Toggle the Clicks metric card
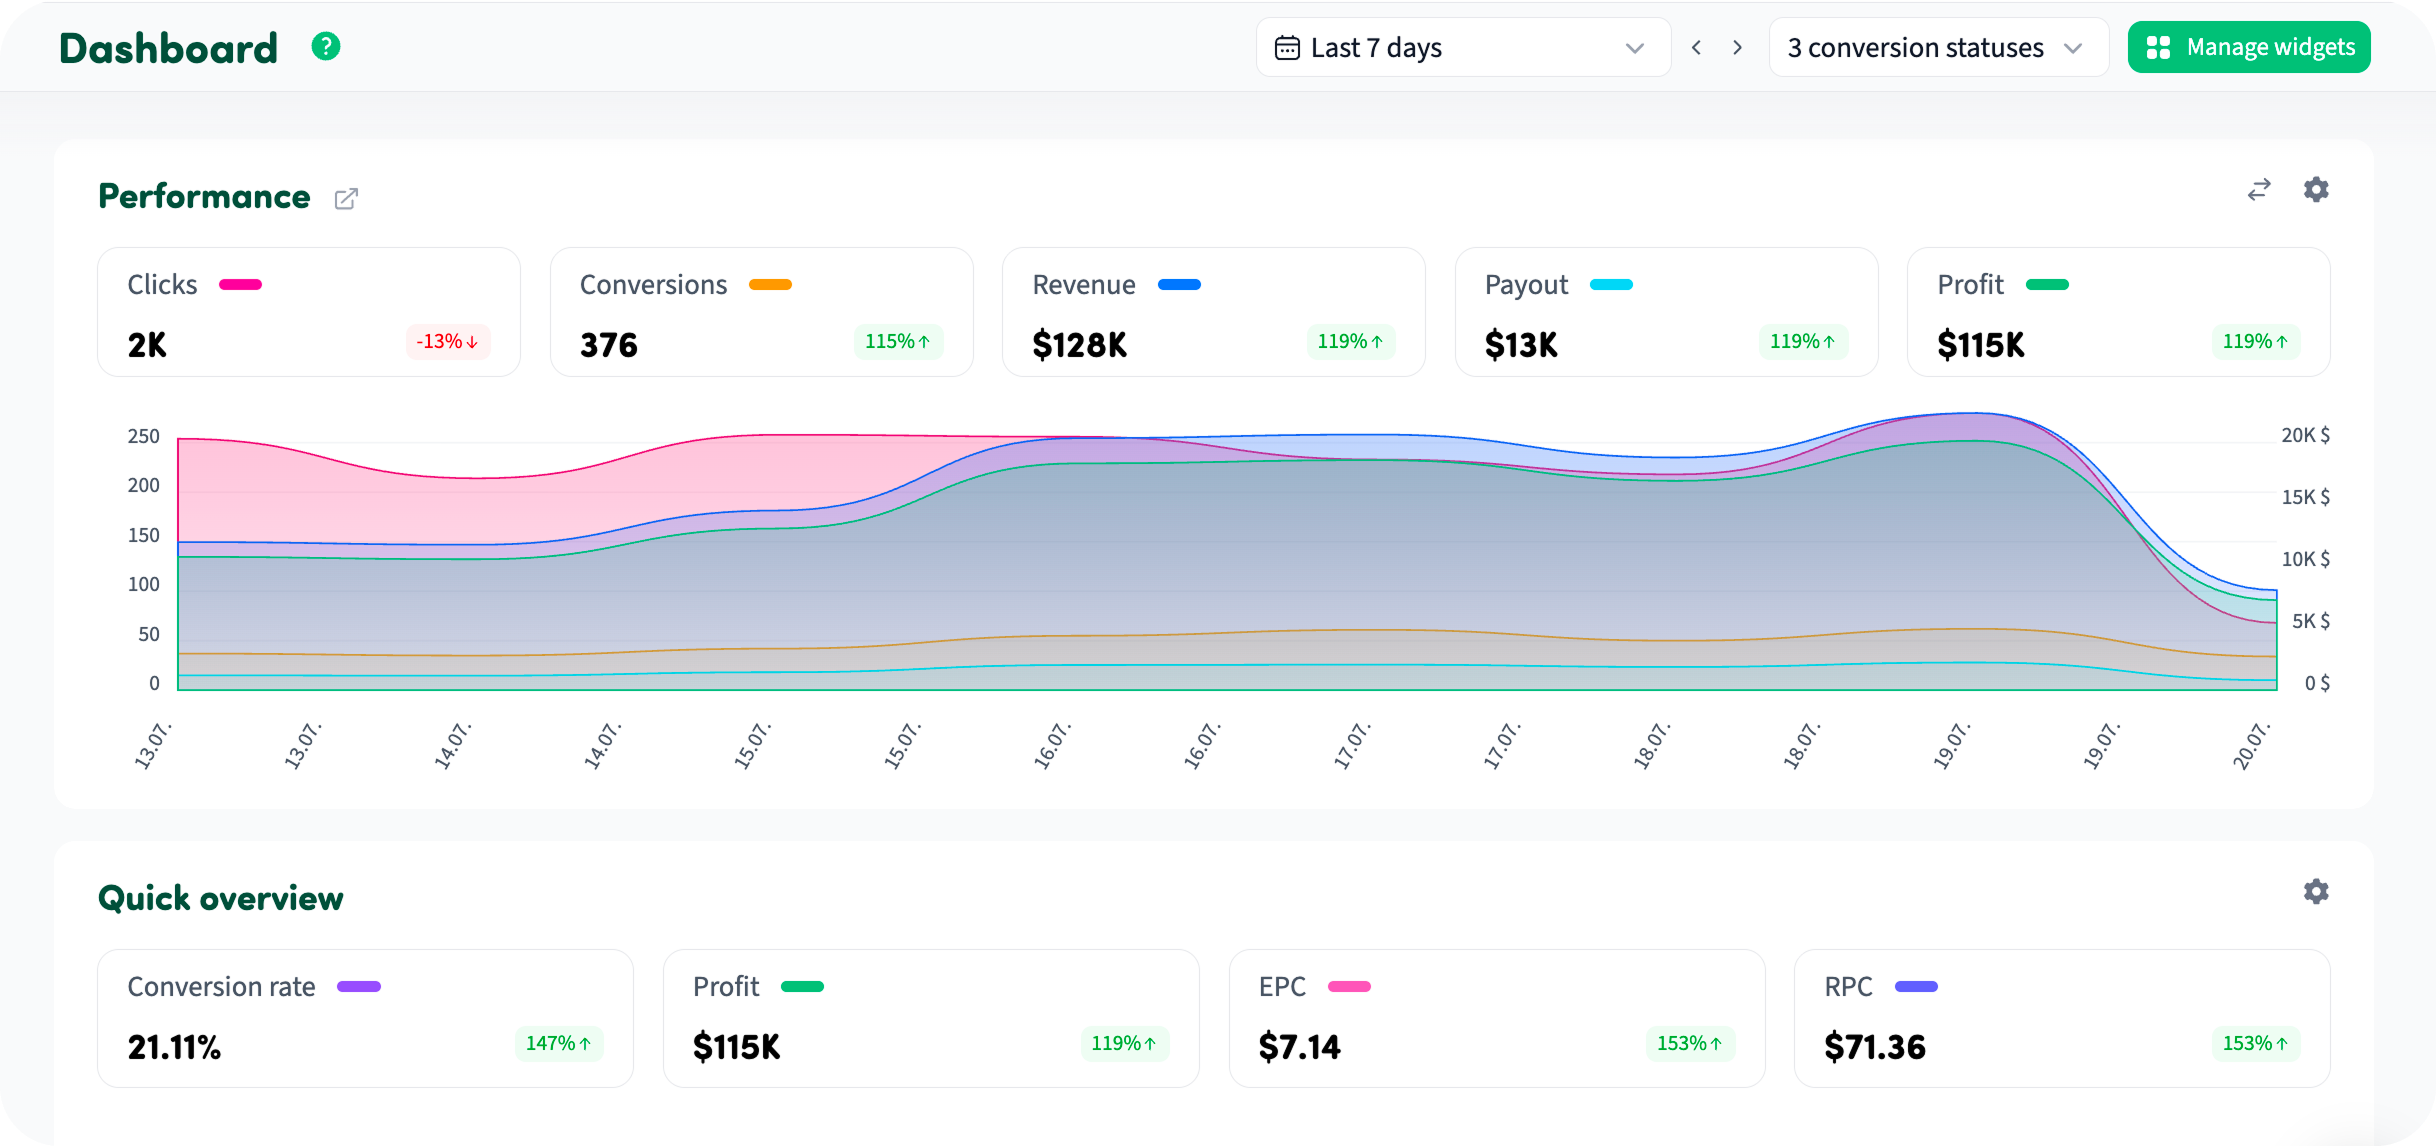This screenshot has height=1146, width=2436. click(x=309, y=312)
